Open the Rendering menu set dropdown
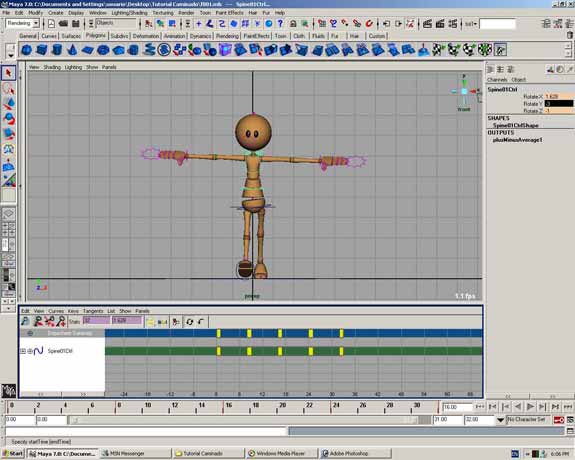575x460 pixels. (x=36, y=23)
